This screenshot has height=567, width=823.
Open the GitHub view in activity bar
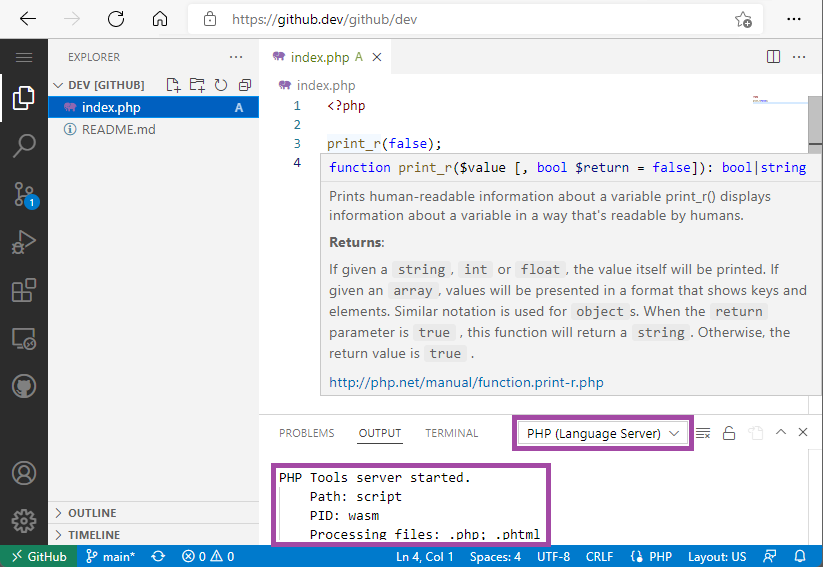point(24,386)
